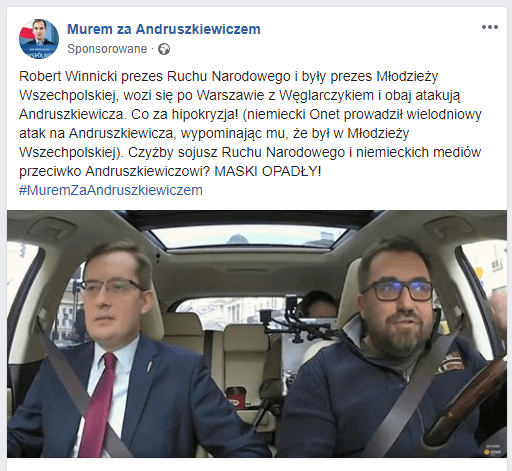Click the words MASKI OPADŁY! in the post
The image size is (512, 471).
coord(268,171)
